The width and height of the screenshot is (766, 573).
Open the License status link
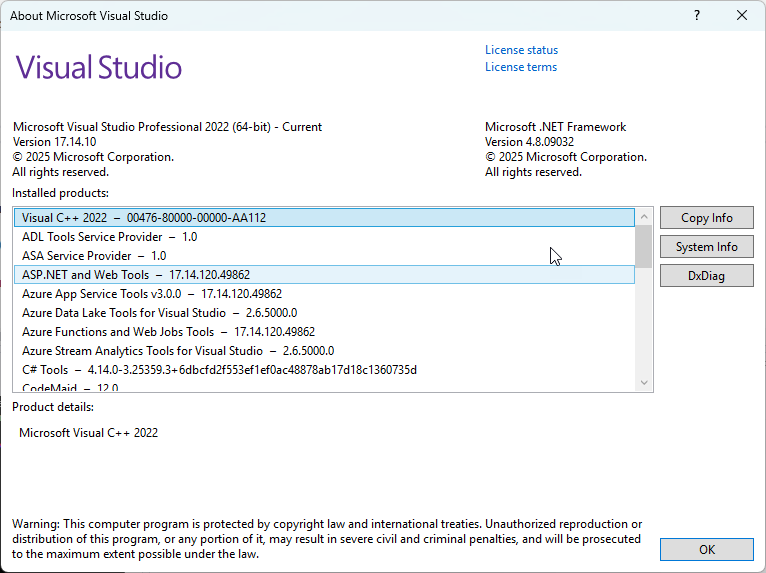click(521, 50)
